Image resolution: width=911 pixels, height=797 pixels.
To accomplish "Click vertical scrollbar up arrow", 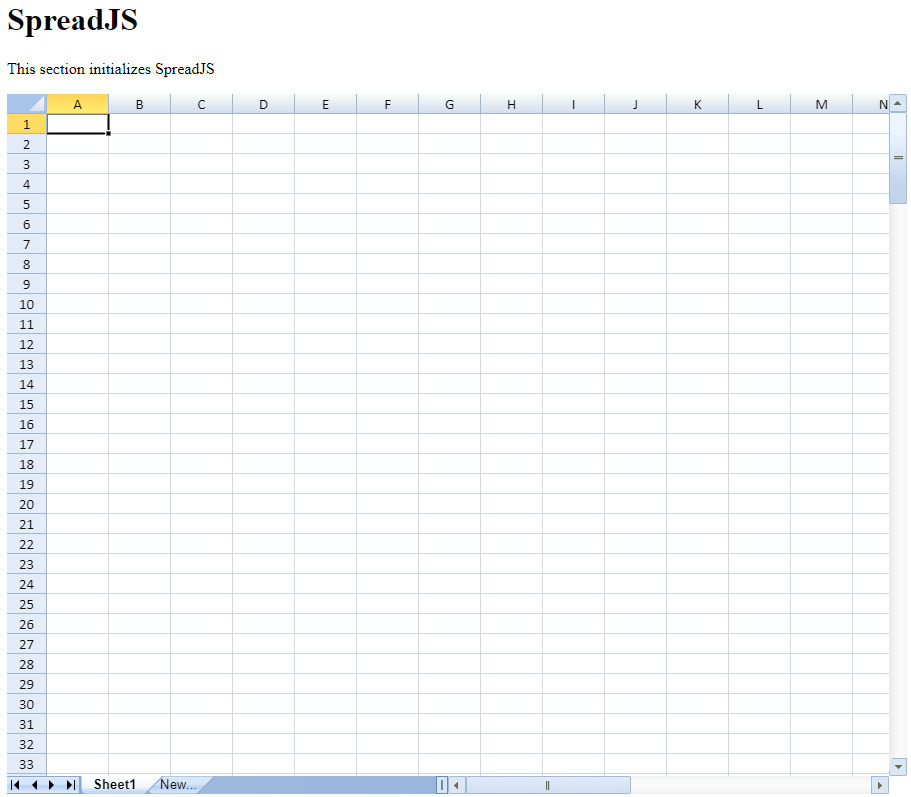I will tap(898, 103).
